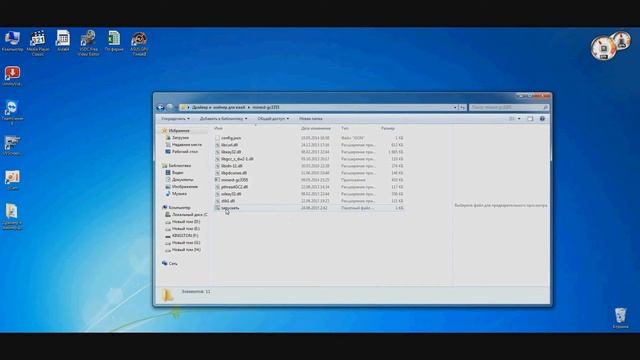This screenshot has width=640, height=360.
Task: Click the Explorer Forward arrow button
Action: (170, 107)
